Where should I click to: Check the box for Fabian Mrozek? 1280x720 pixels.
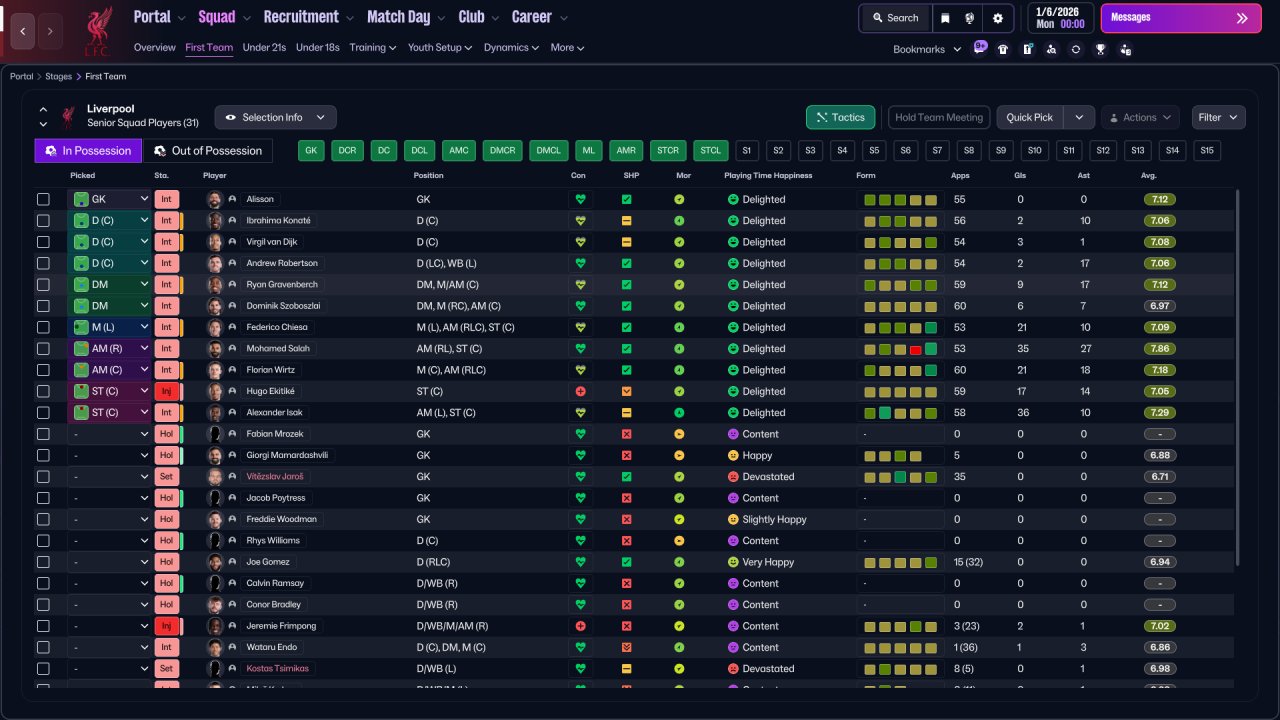point(43,434)
